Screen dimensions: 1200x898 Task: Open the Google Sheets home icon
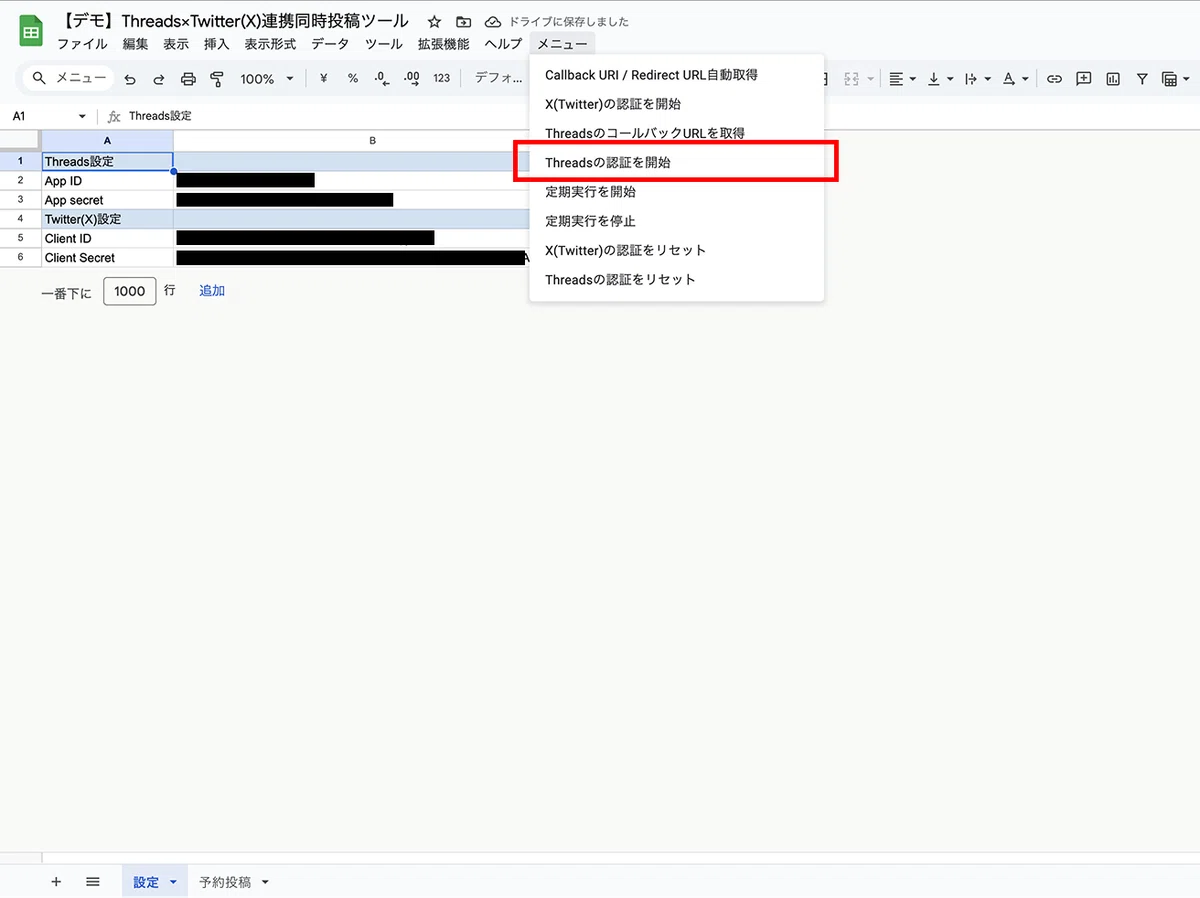(31, 31)
